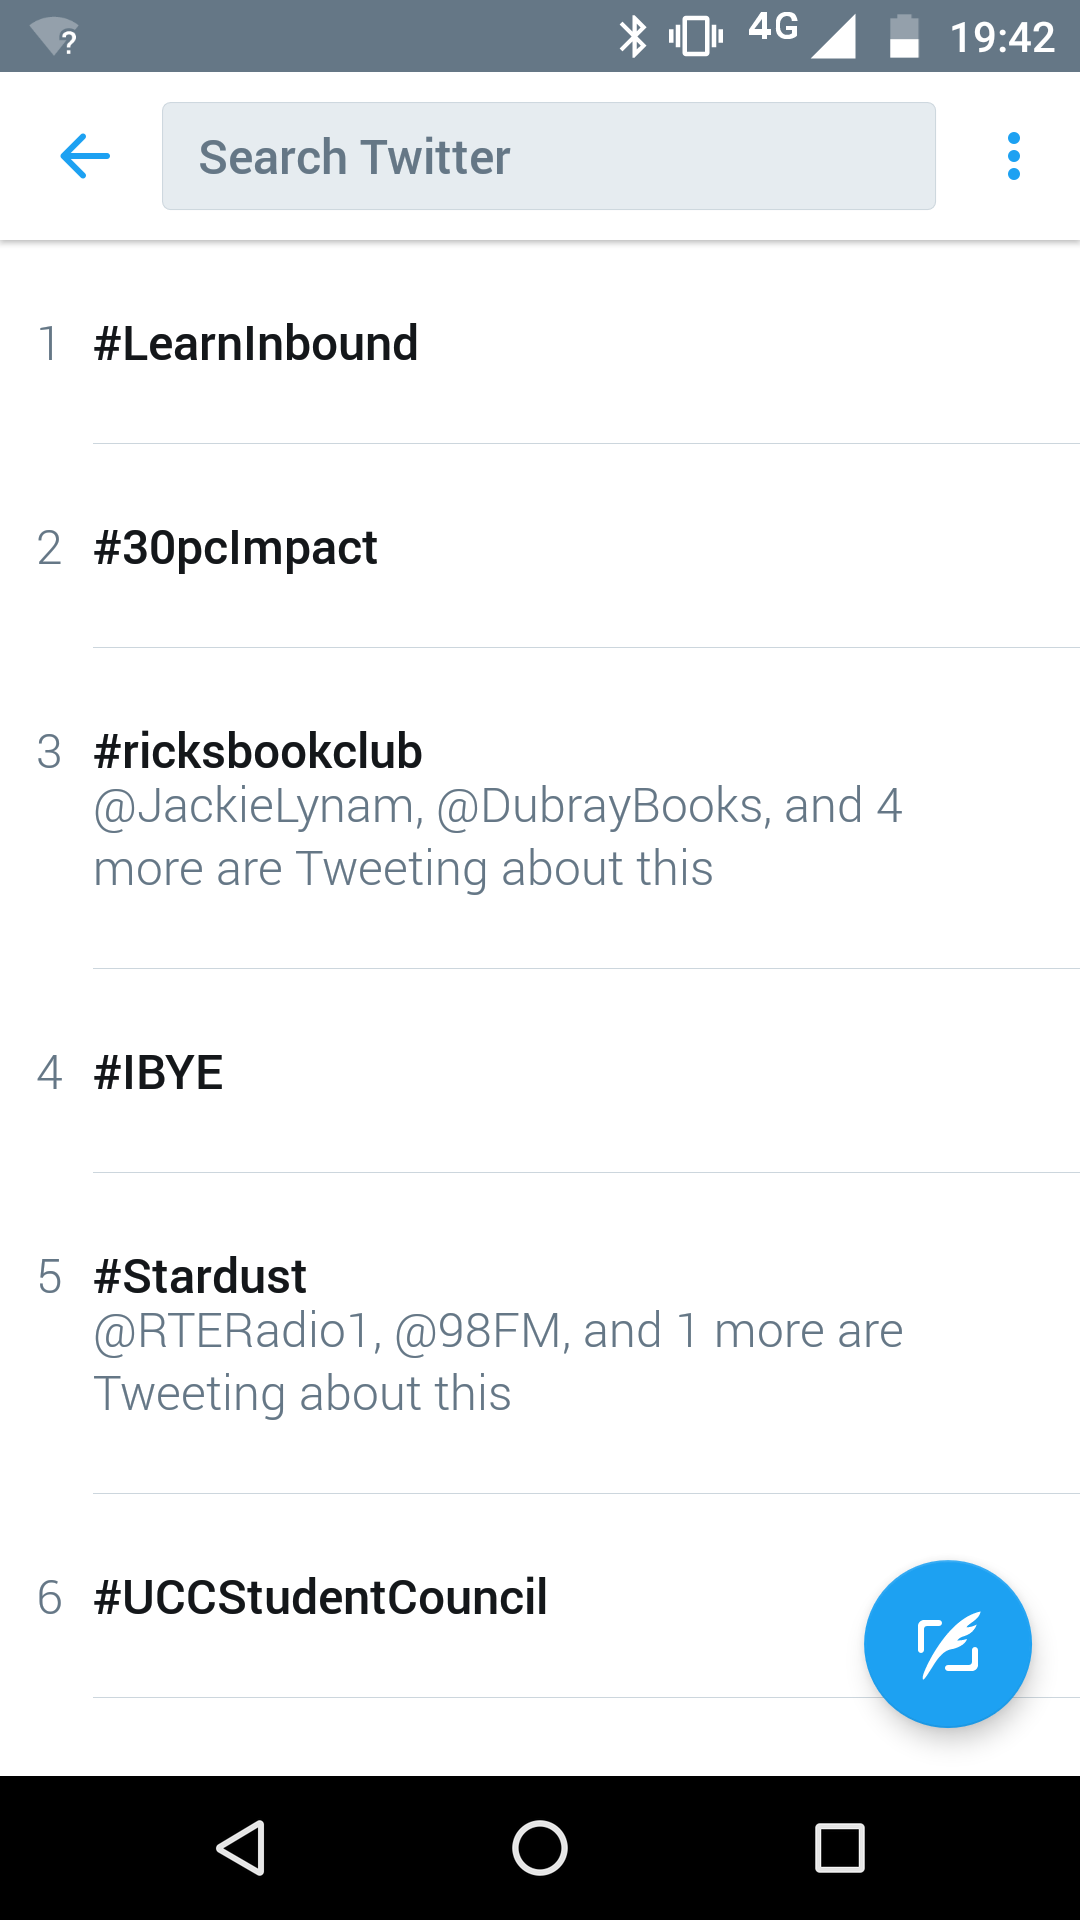Screen dimensions: 1080x1920
Task: Tap the vibrate mode status icon
Action: coord(696,37)
